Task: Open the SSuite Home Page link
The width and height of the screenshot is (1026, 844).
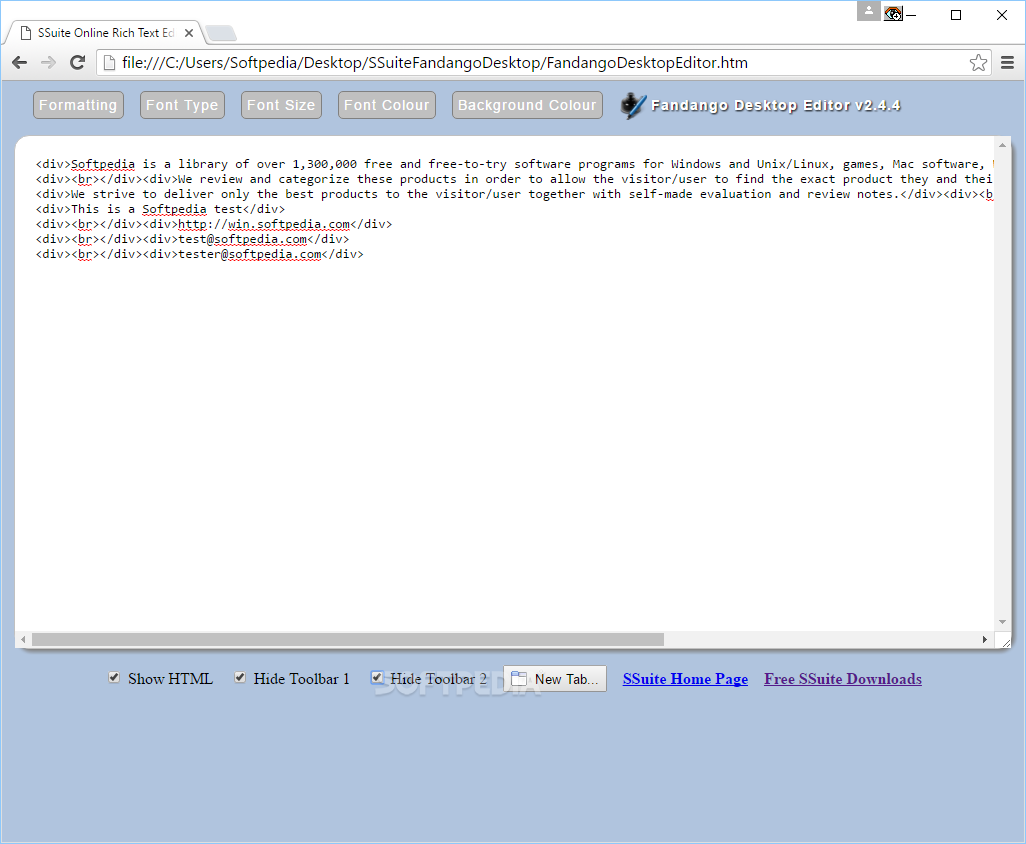Action: (x=685, y=679)
